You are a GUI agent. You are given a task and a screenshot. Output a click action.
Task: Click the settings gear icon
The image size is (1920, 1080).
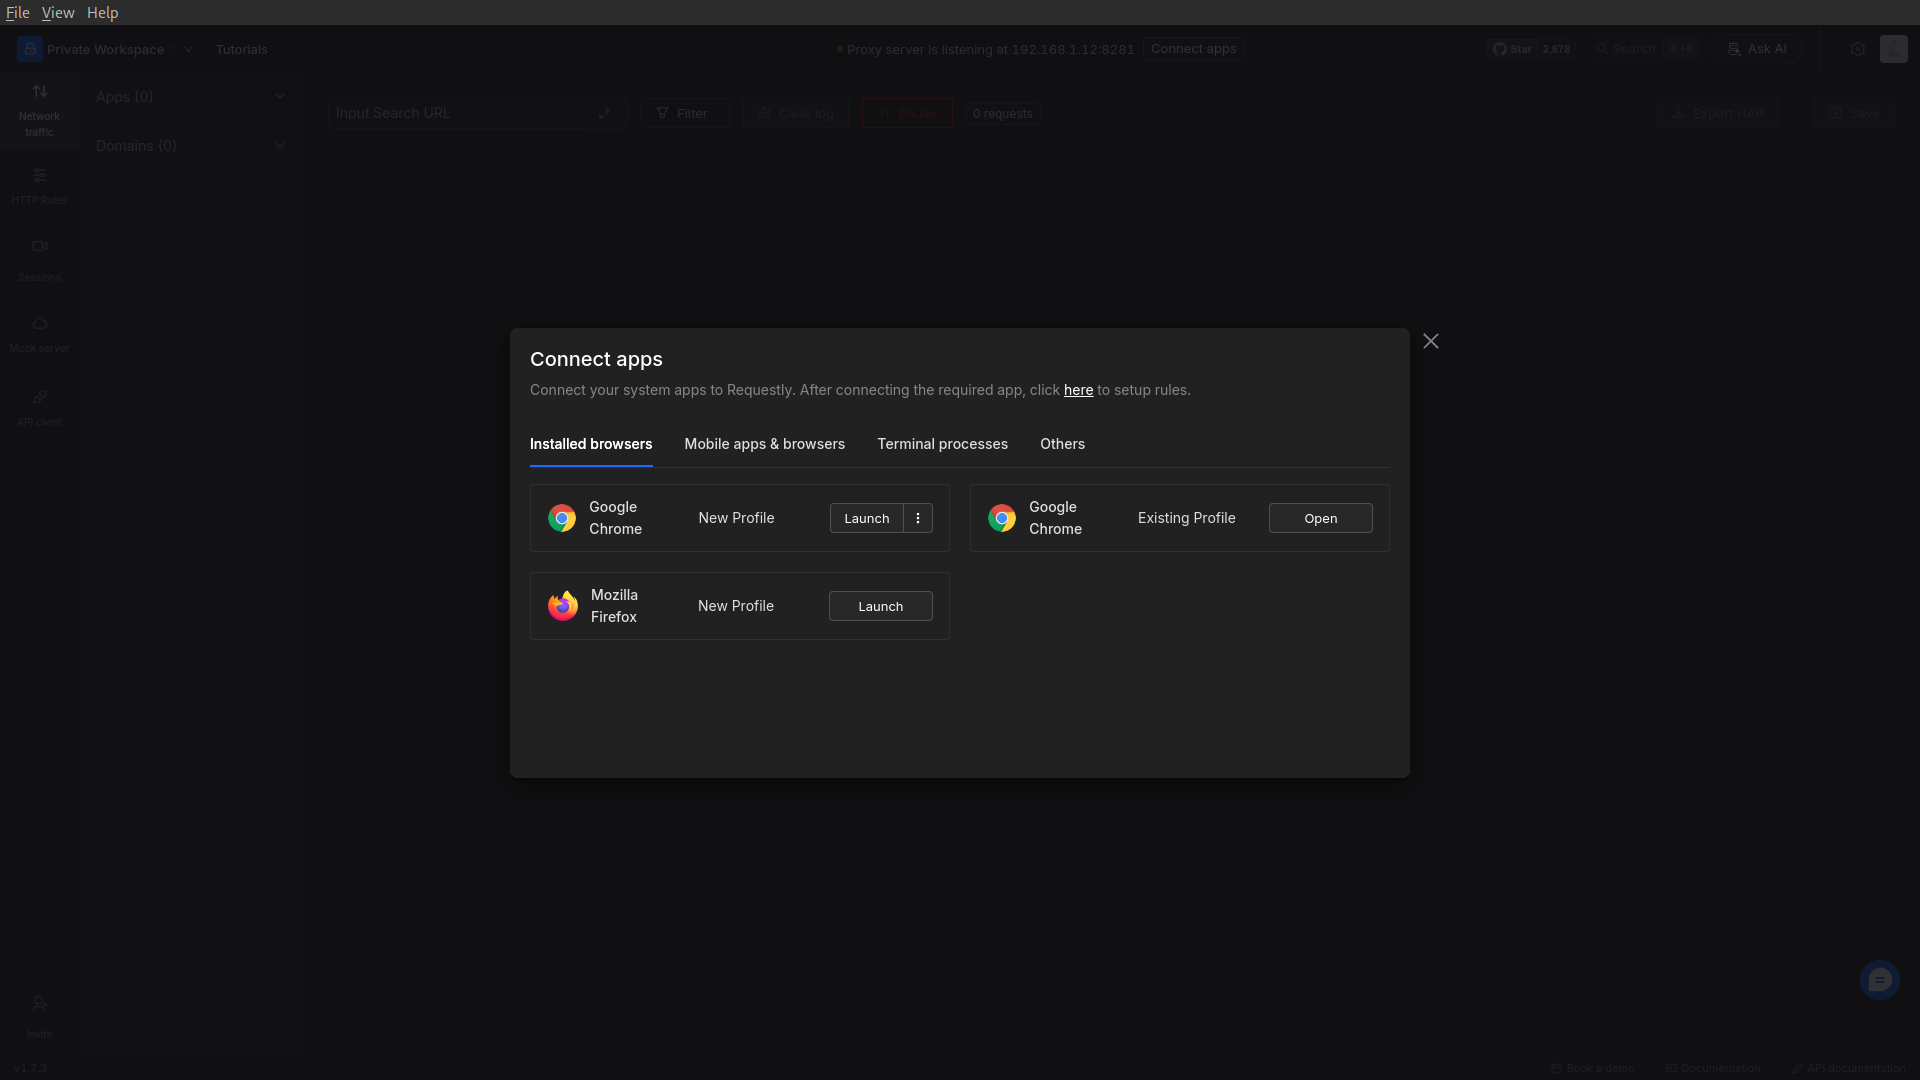point(1858,49)
